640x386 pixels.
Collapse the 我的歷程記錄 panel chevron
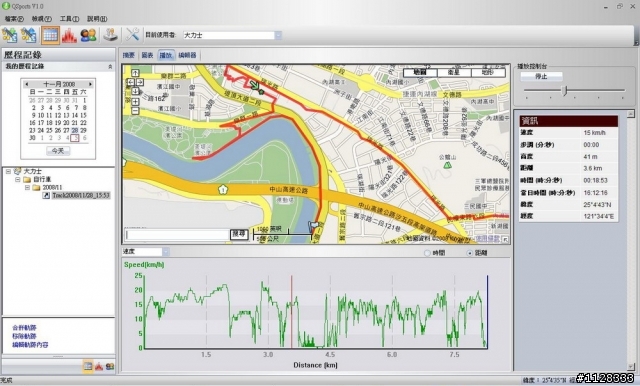coord(110,67)
